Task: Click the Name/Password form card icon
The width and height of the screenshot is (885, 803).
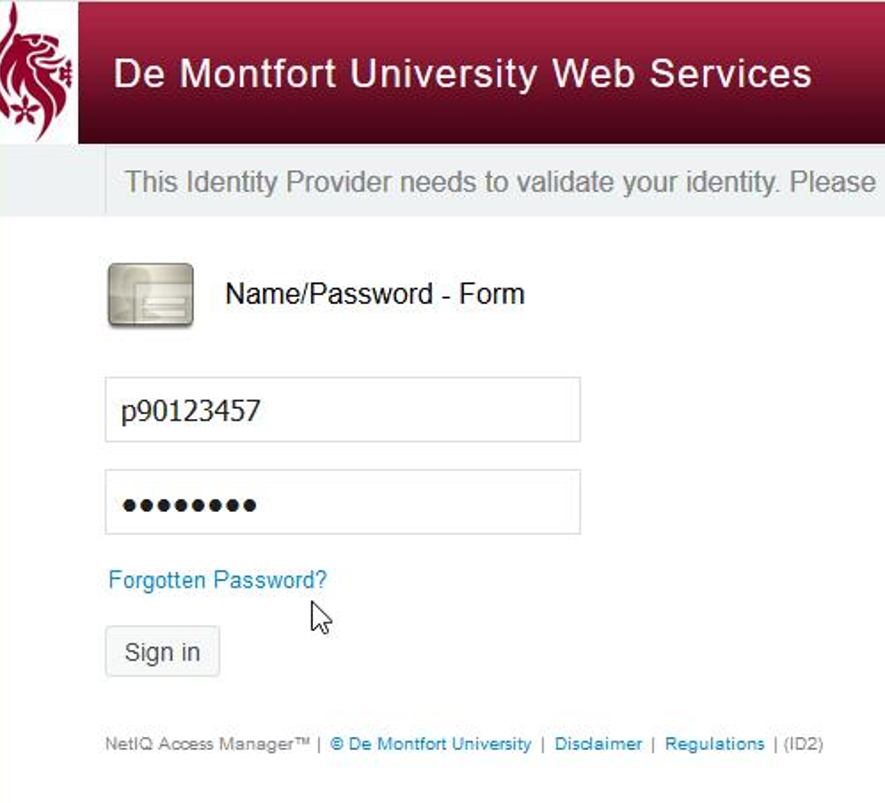Action: coord(150,295)
